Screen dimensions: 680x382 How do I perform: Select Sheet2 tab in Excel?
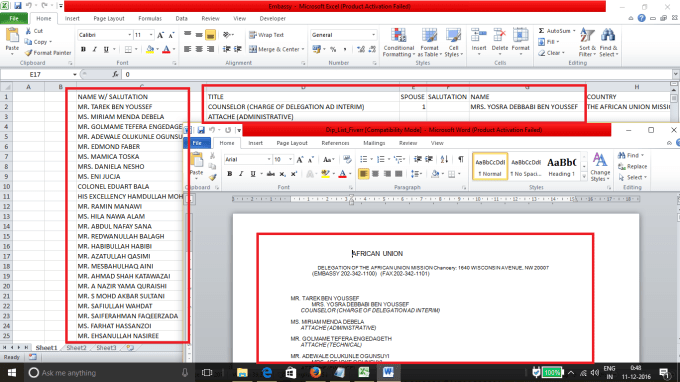[x=76, y=348]
